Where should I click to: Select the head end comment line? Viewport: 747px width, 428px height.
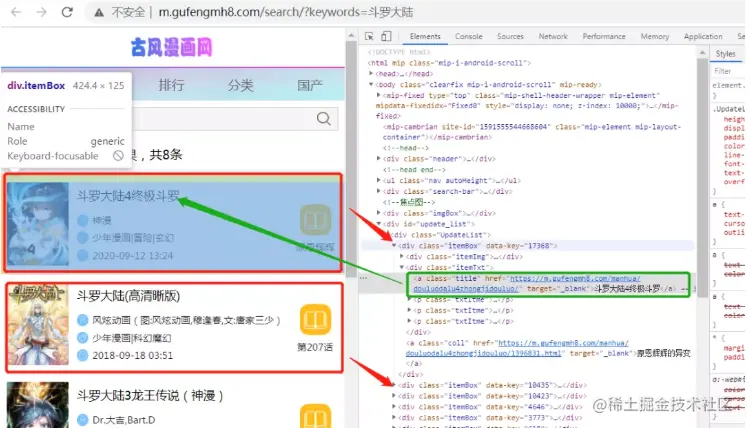pos(414,169)
